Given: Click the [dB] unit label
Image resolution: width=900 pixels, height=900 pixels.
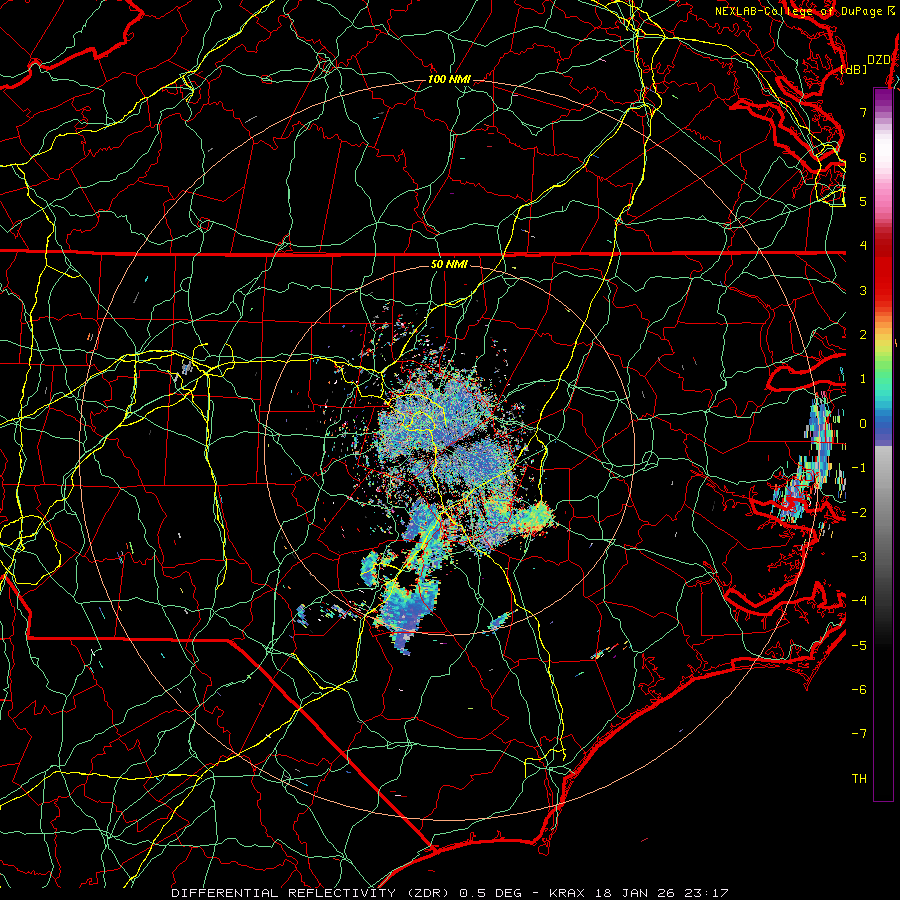Looking at the screenshot, I should [854, 69].
